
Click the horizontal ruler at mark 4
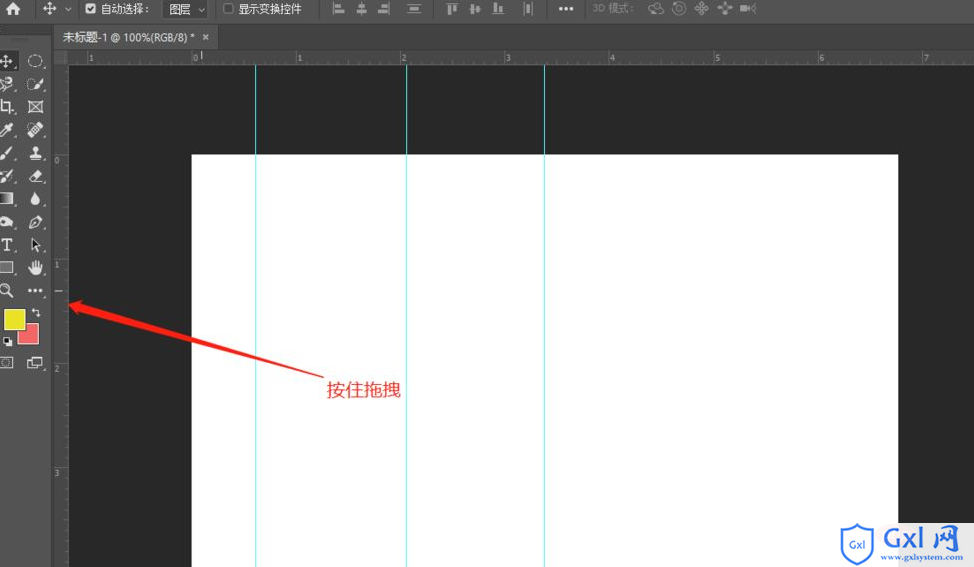(612, 58)
